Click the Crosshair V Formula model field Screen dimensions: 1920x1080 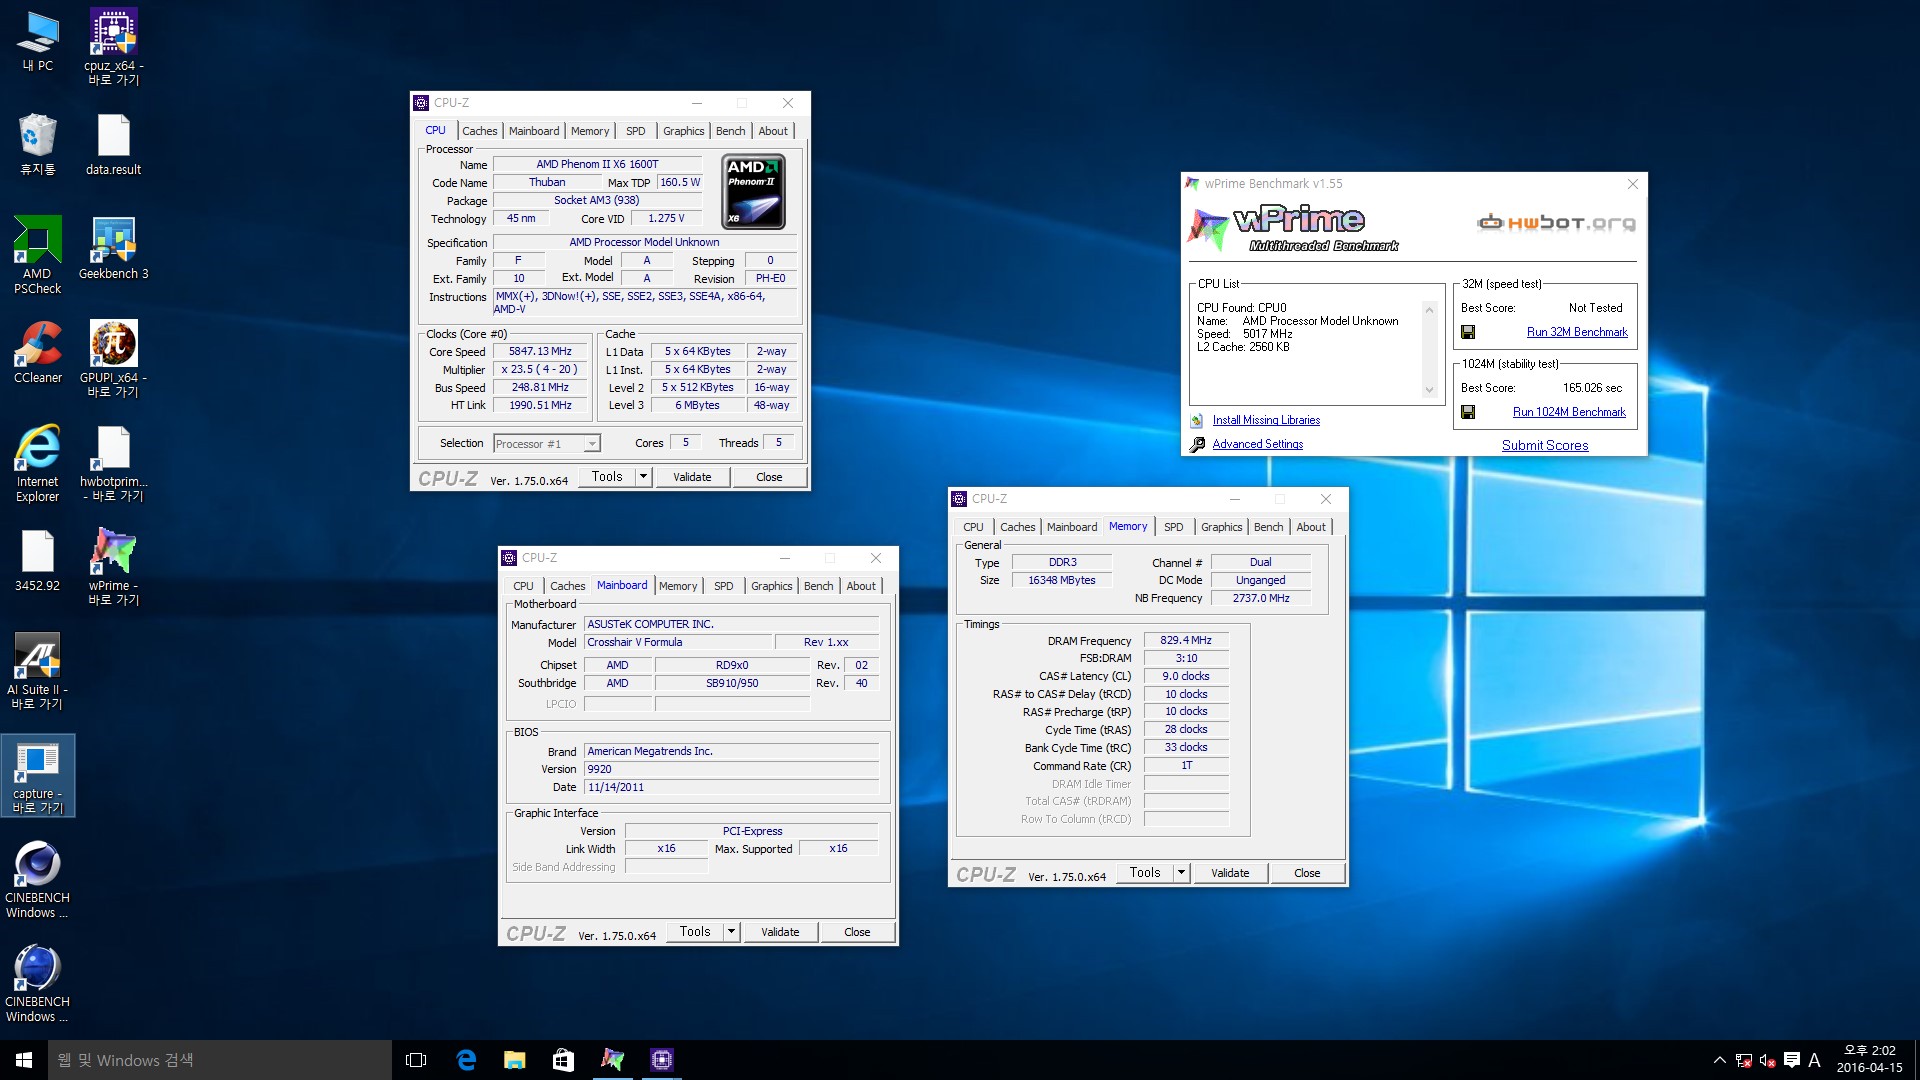pyautogui.click(x=678, y=643)
